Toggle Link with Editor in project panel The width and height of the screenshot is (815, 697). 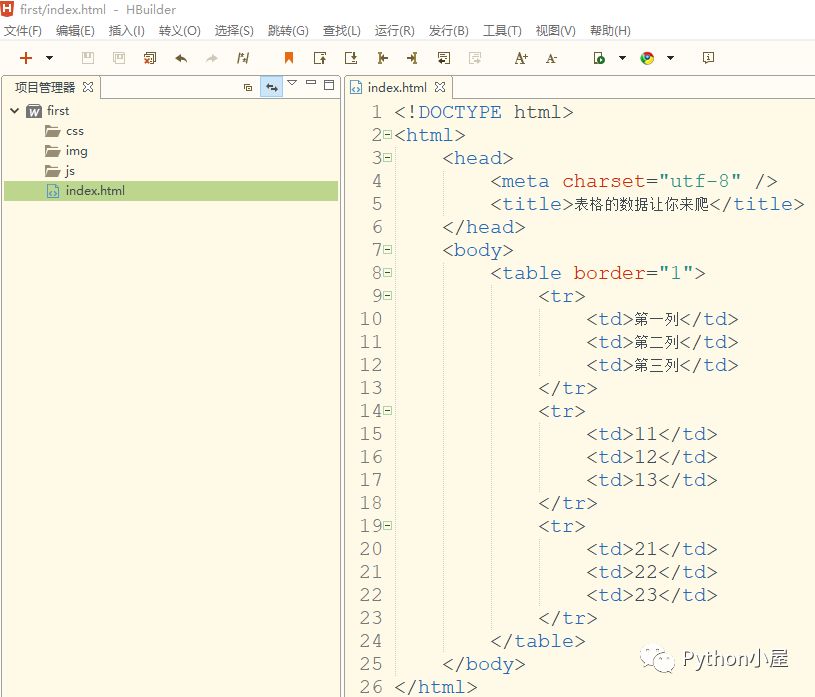tap(271, 87)
